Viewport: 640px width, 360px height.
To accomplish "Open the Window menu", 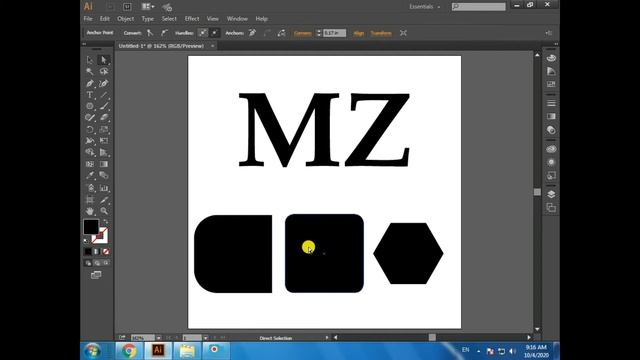I will point(237,19).
